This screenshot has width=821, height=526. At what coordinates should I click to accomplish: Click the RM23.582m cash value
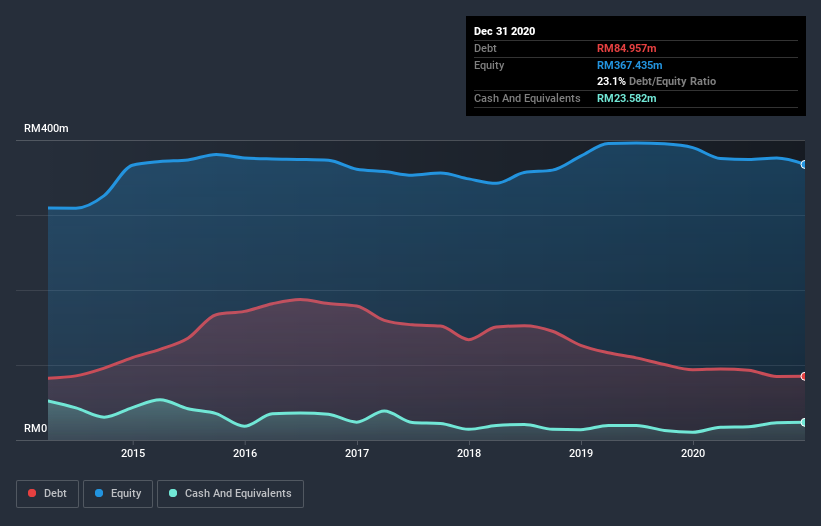(x=626, y=98)
